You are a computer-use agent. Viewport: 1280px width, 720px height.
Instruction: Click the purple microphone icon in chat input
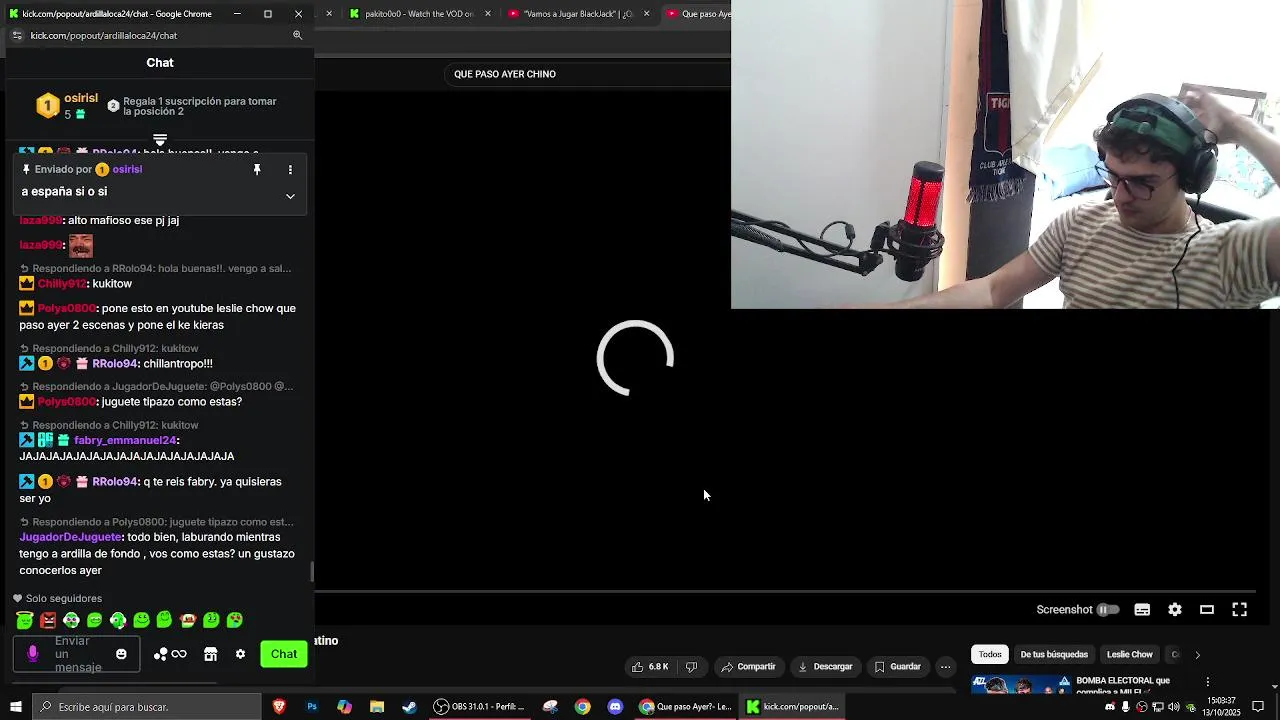pyautogui.click(x=33, y=654)
